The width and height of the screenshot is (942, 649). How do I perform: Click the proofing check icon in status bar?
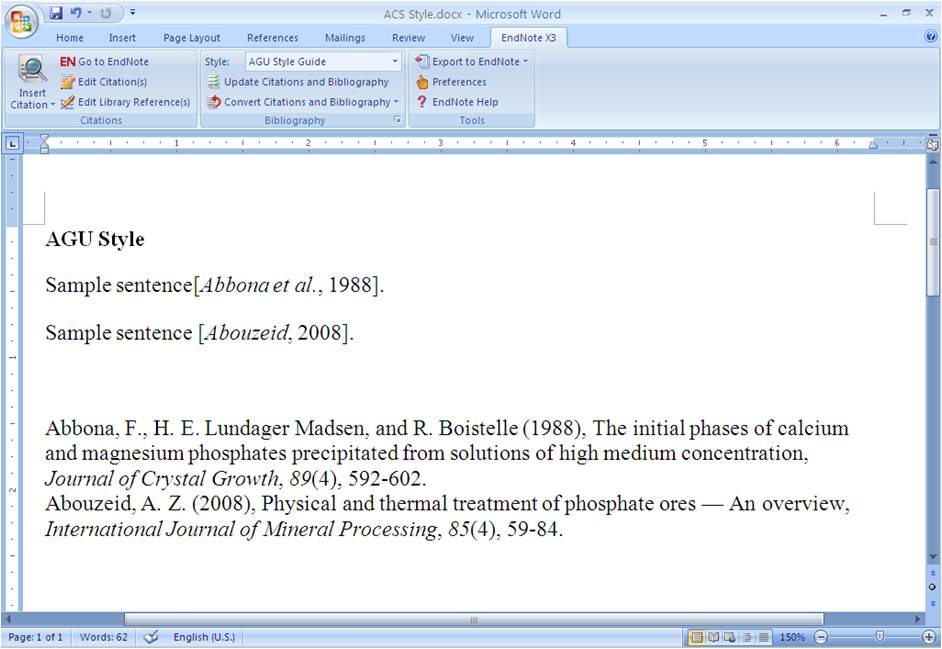(x=151, y=637)
